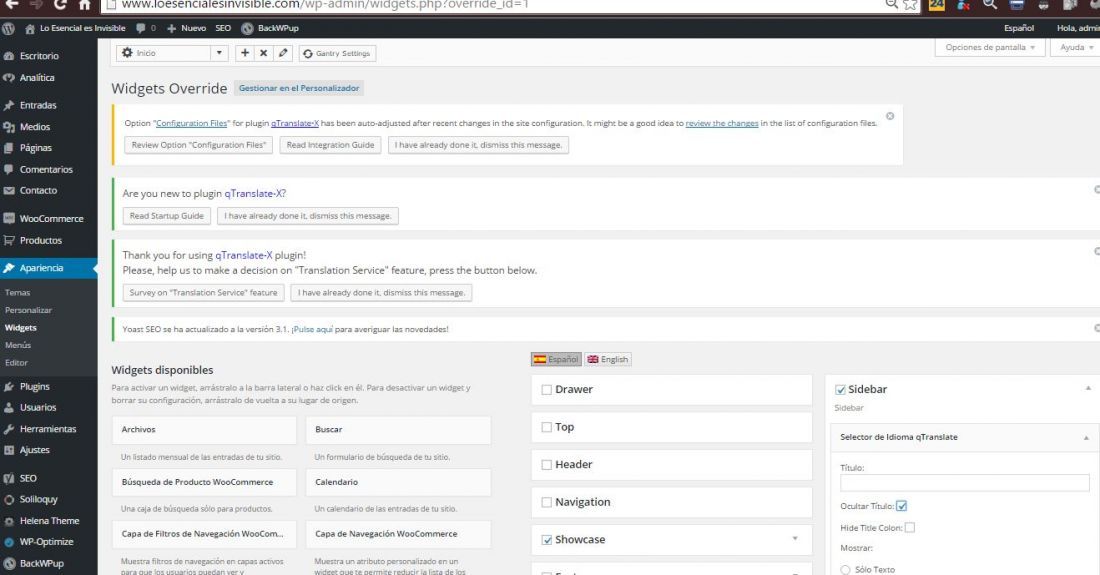
Task: Click the Plugins sidebar icon
Action: coord(9,386)
